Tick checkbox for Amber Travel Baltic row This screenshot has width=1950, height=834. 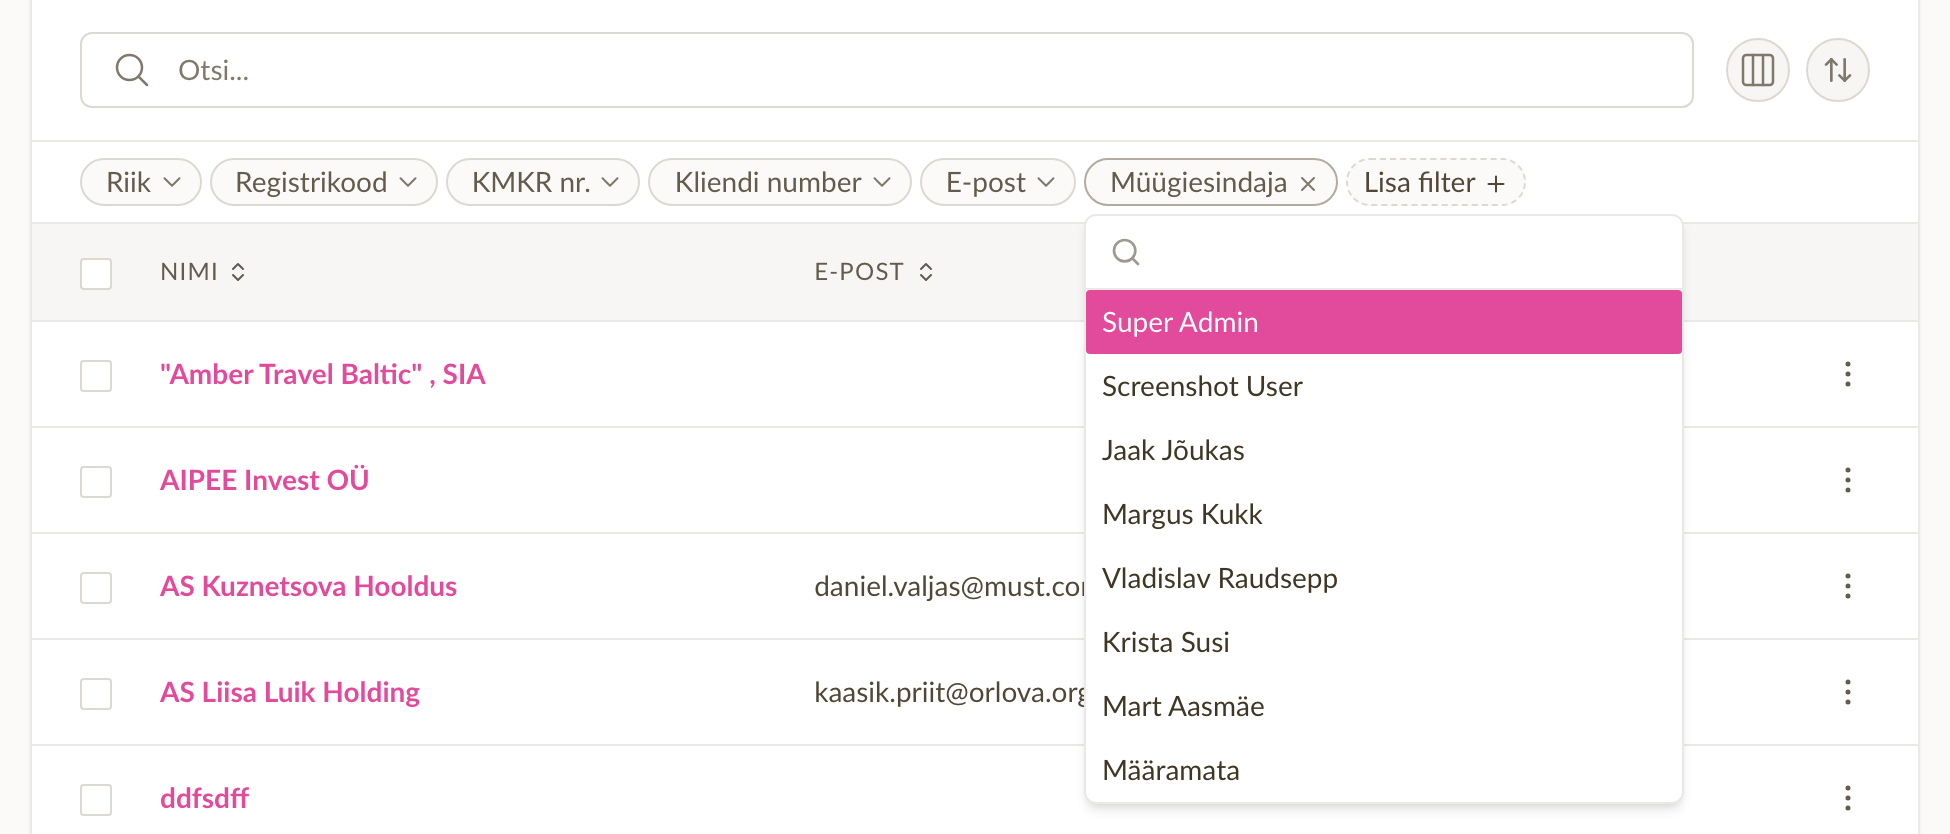96,376
